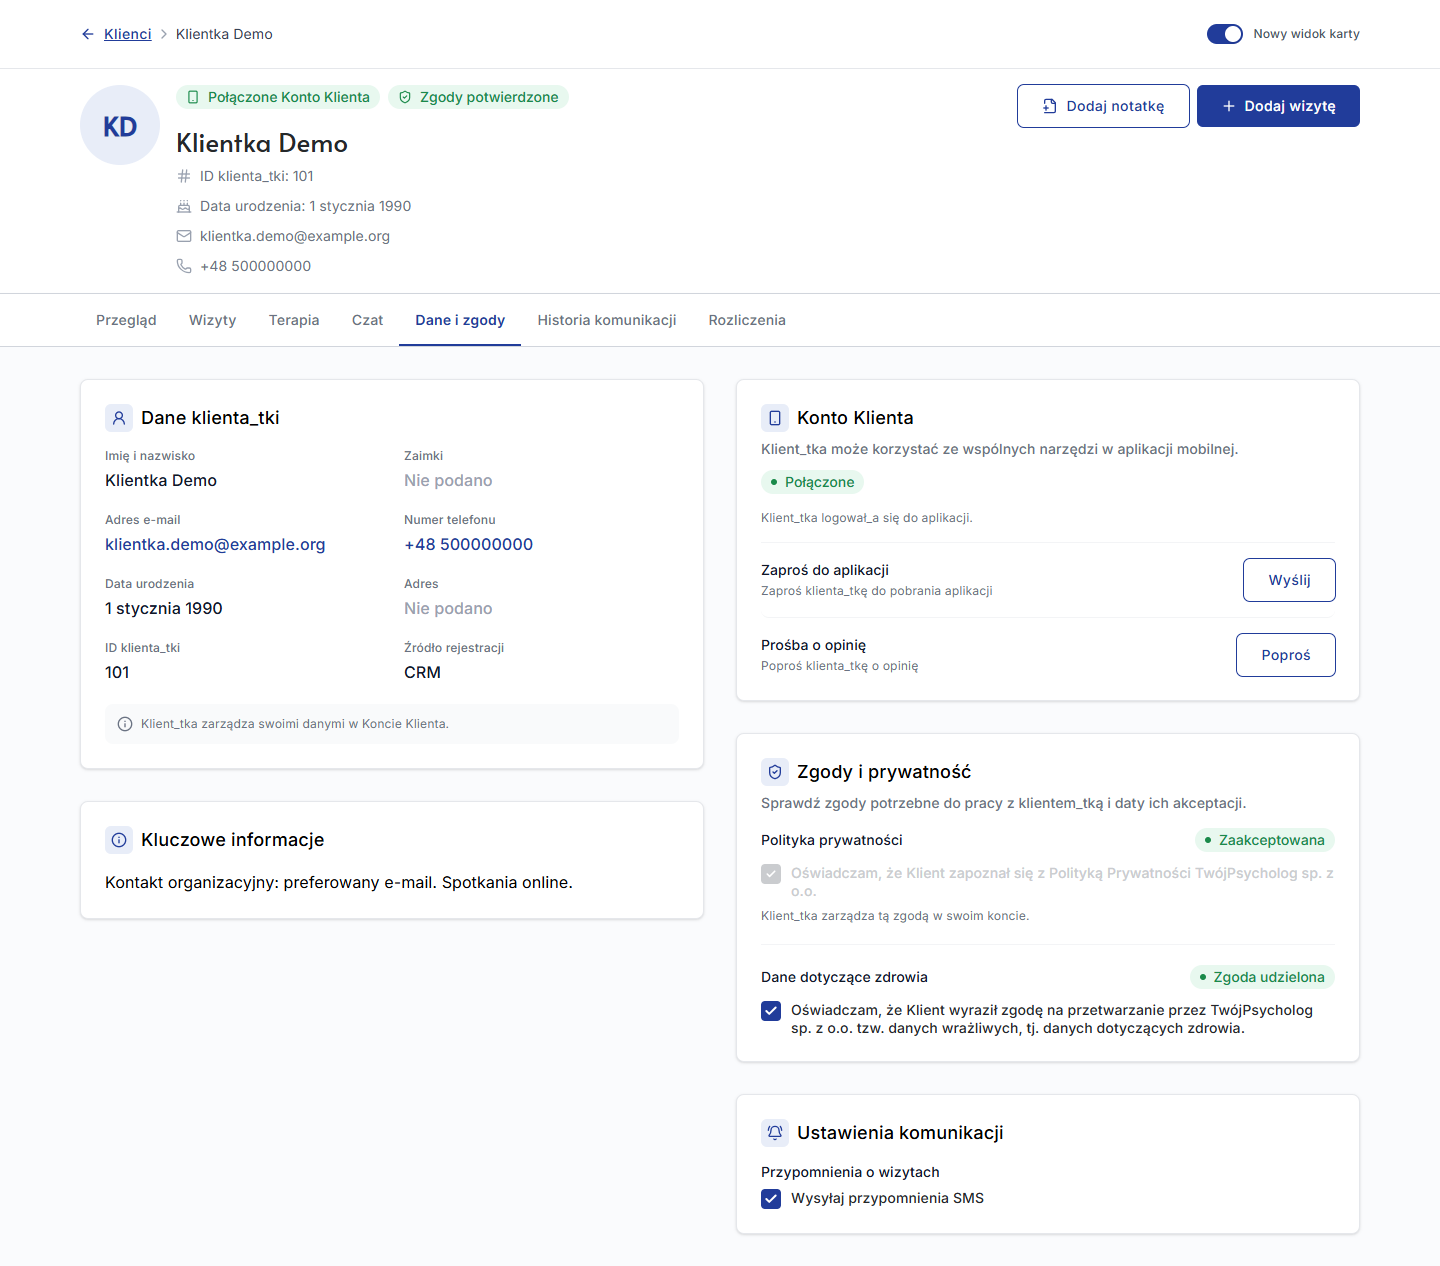Viewport: 1440px width, 1266px height.
Task: Show the Historia komunikacji tab
Action: [607, 320]
